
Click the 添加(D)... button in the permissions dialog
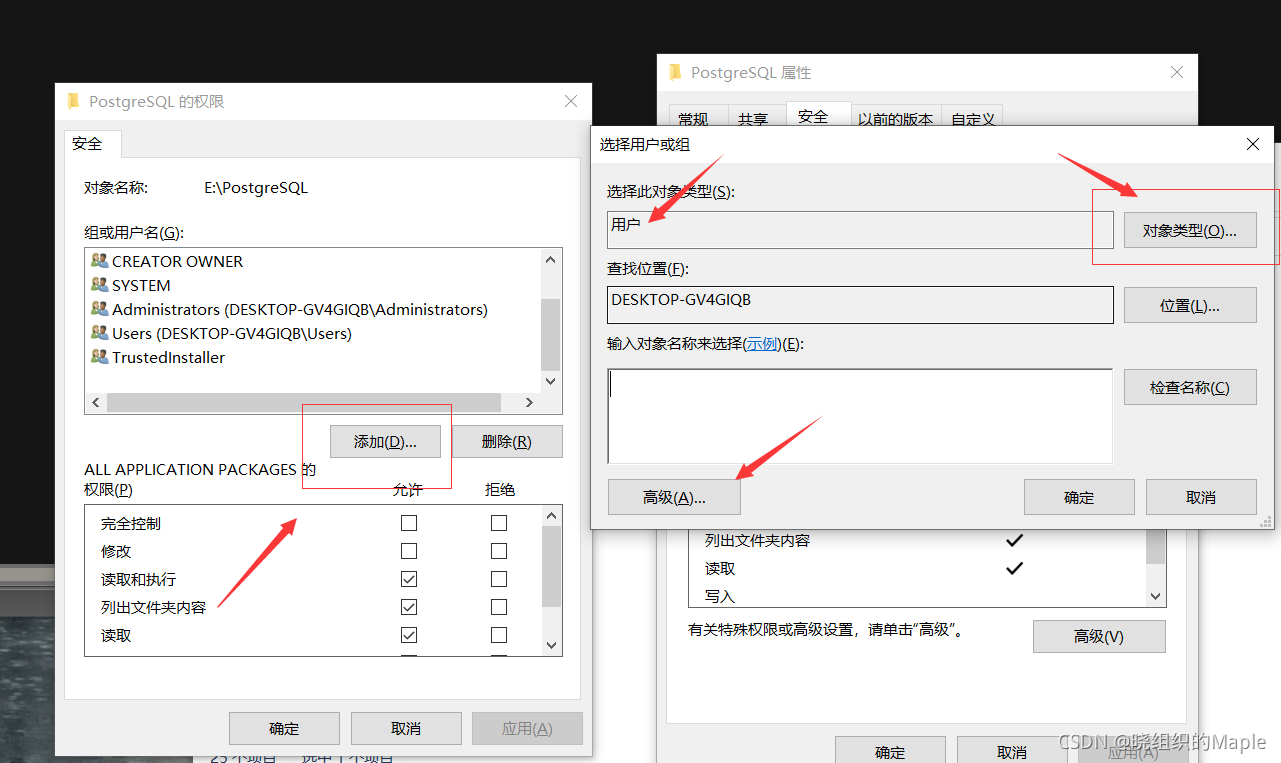tap(385, 441)
